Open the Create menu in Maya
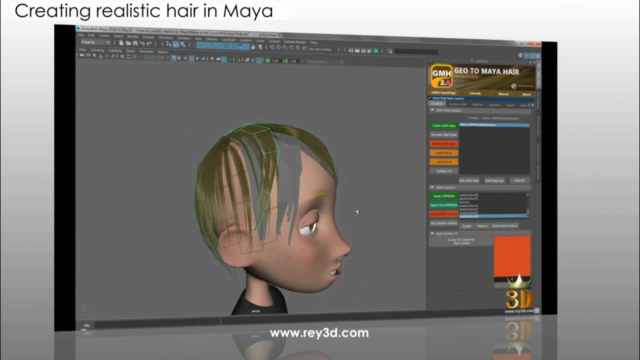This screenshot has width=640, height=360. [x=104, y=36]
